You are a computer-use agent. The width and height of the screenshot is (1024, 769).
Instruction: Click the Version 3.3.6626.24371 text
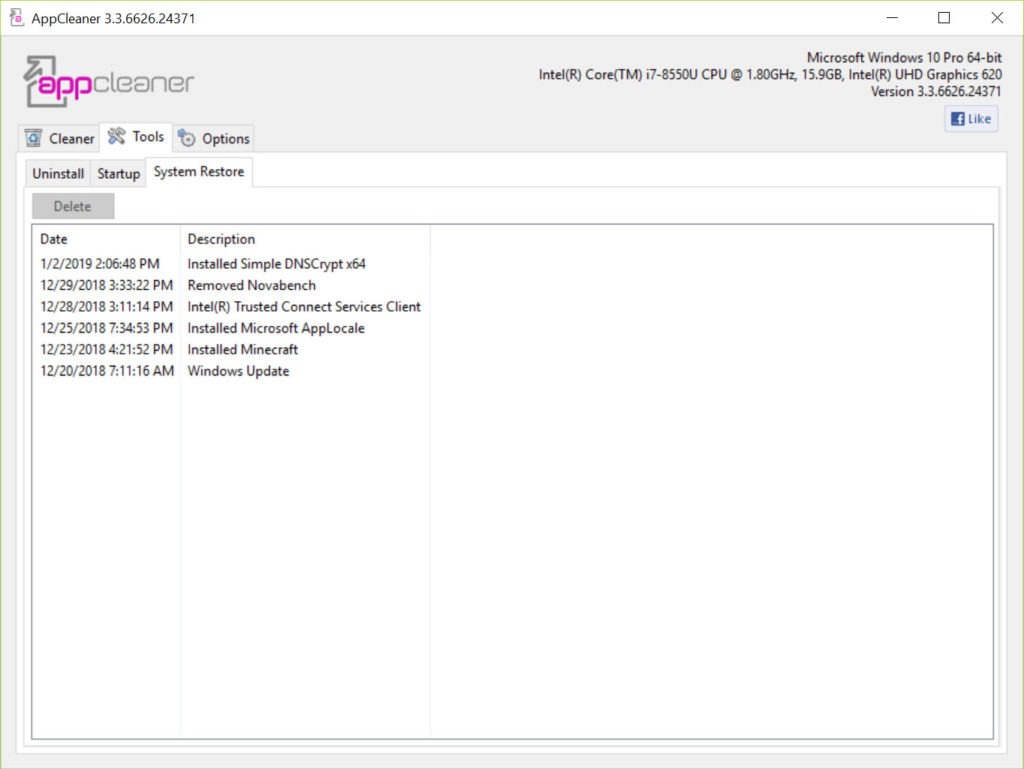(936, 91)
